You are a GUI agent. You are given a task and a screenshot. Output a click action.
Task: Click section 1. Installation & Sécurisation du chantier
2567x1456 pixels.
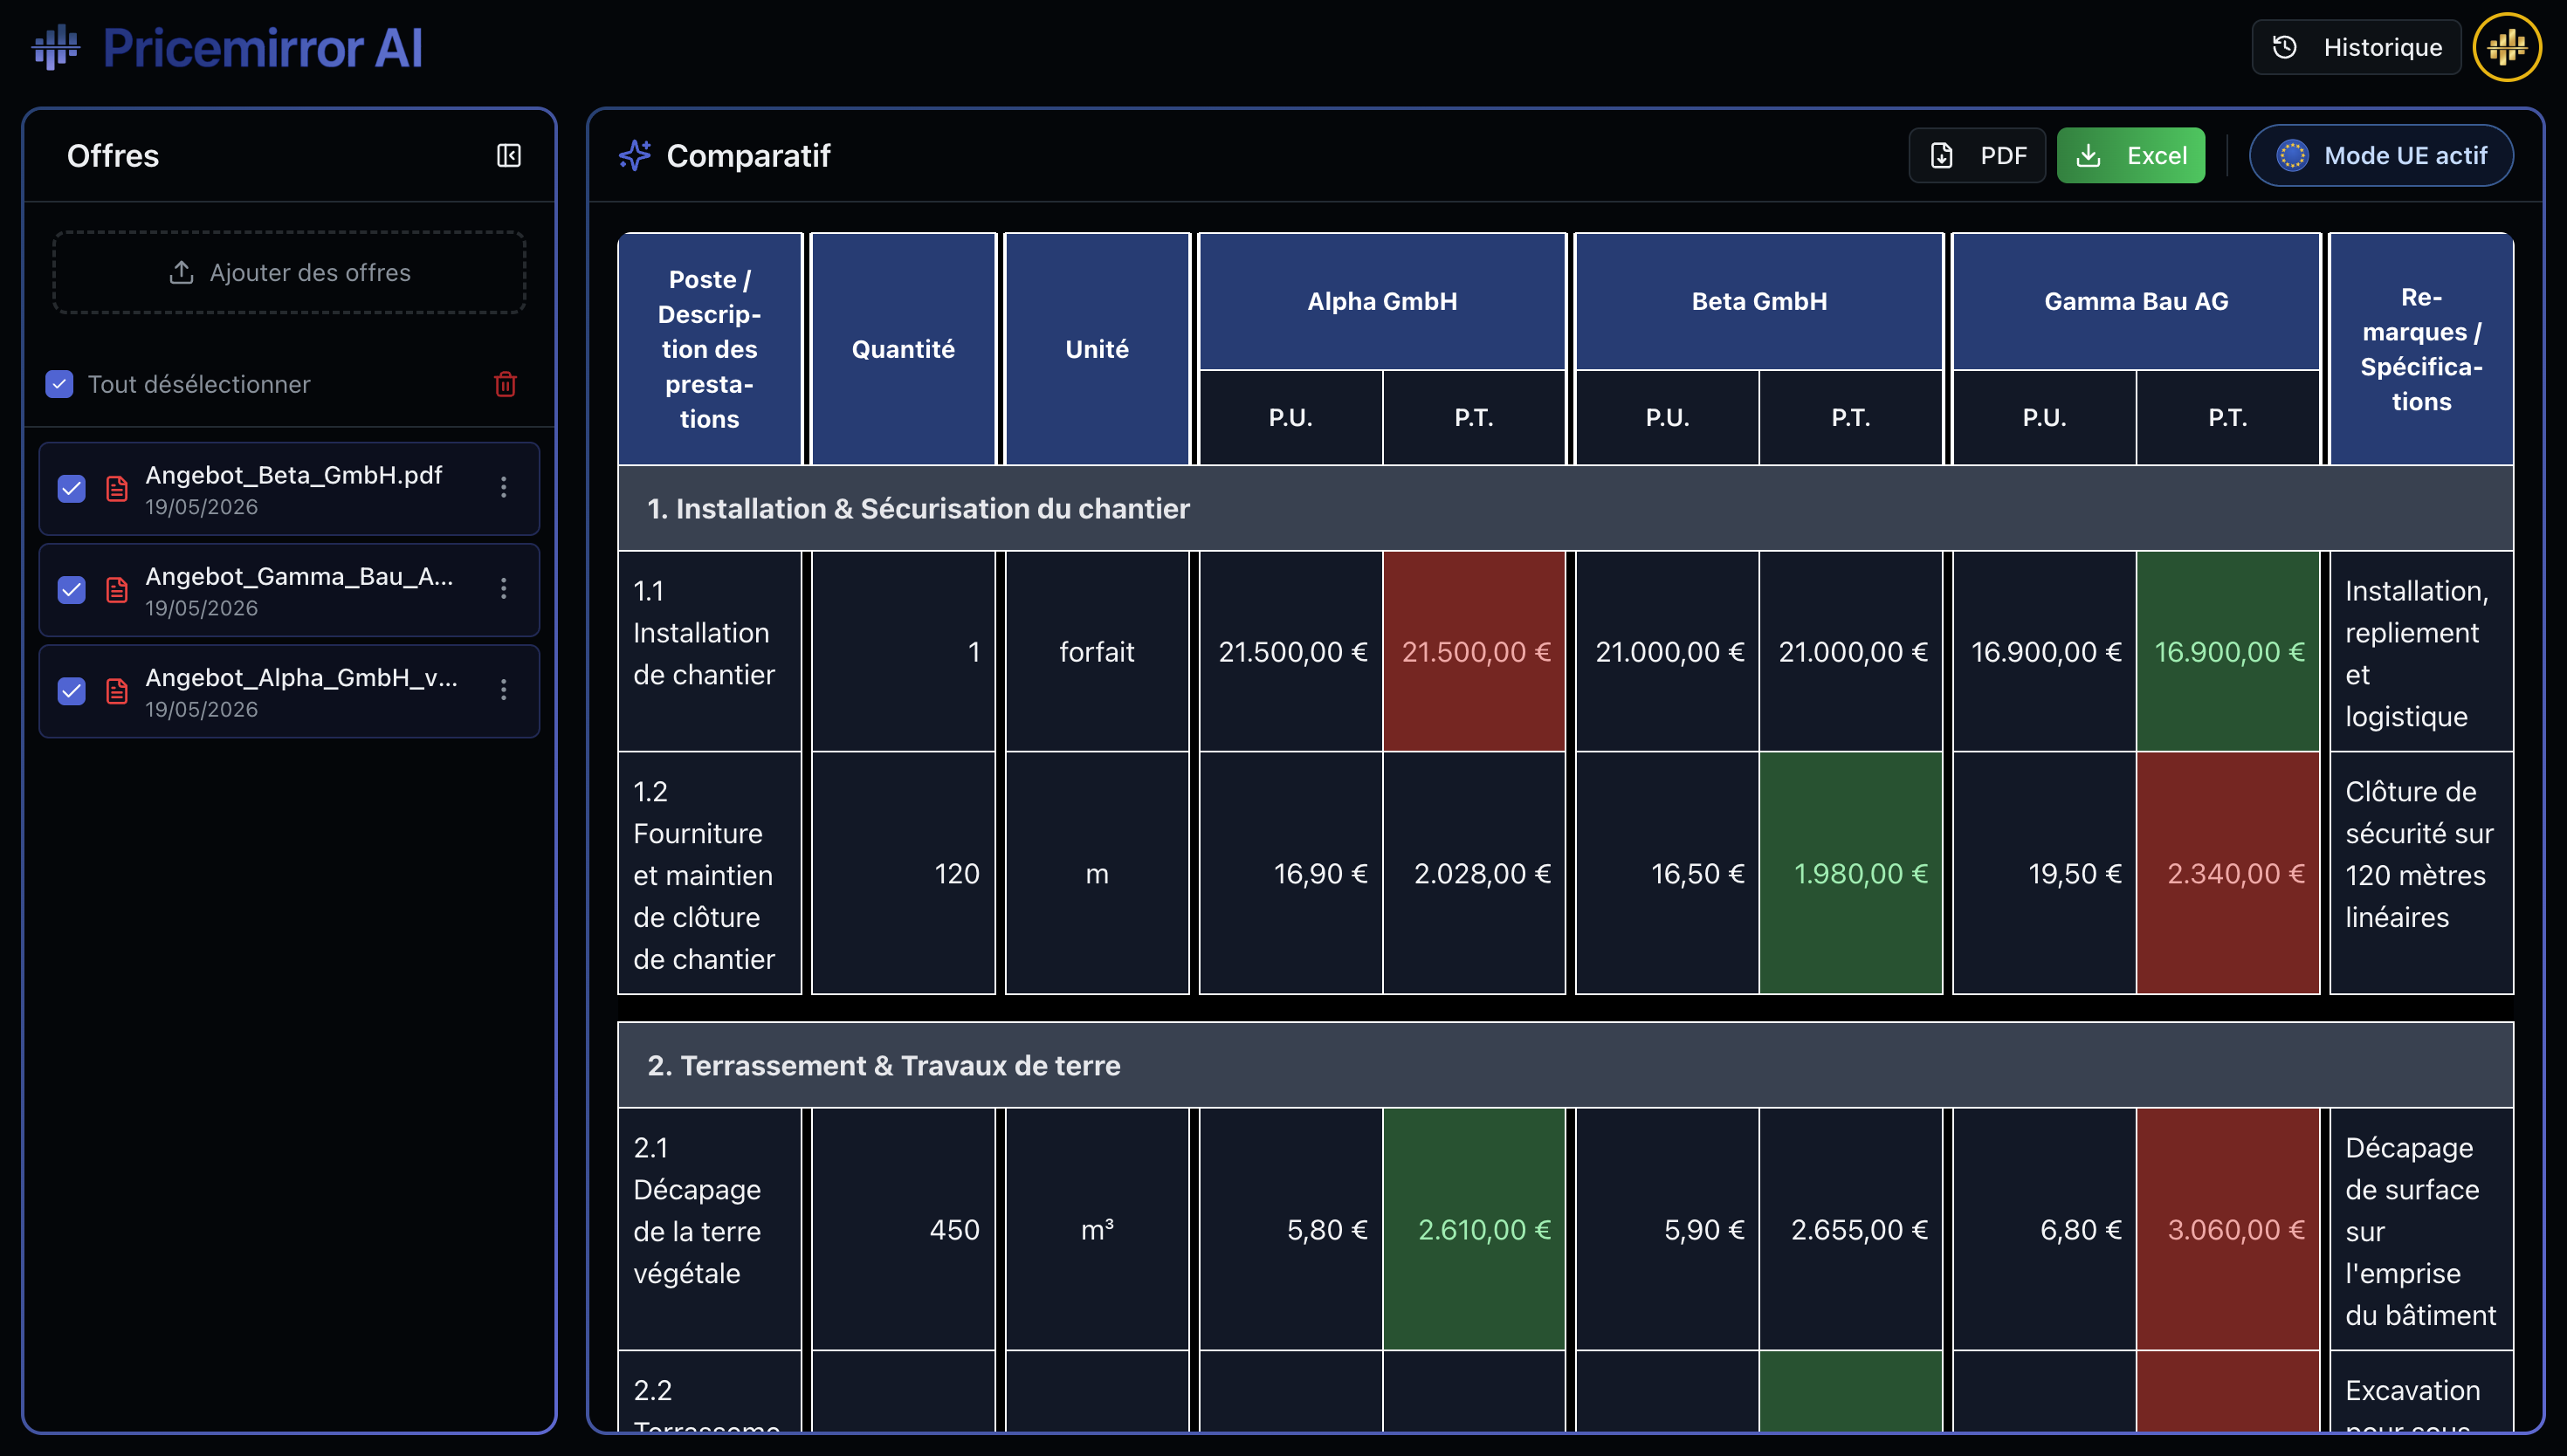click(x=1565, y=508)
